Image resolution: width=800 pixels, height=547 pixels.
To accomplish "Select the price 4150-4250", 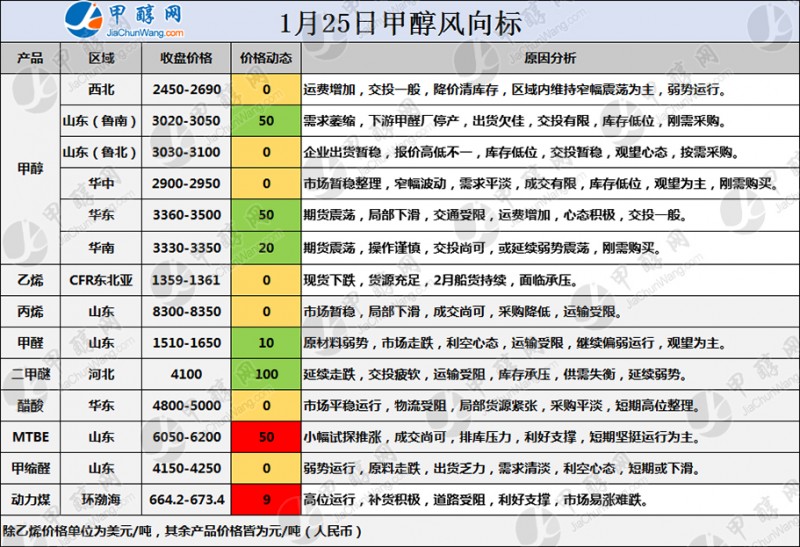I will point(186,468).
